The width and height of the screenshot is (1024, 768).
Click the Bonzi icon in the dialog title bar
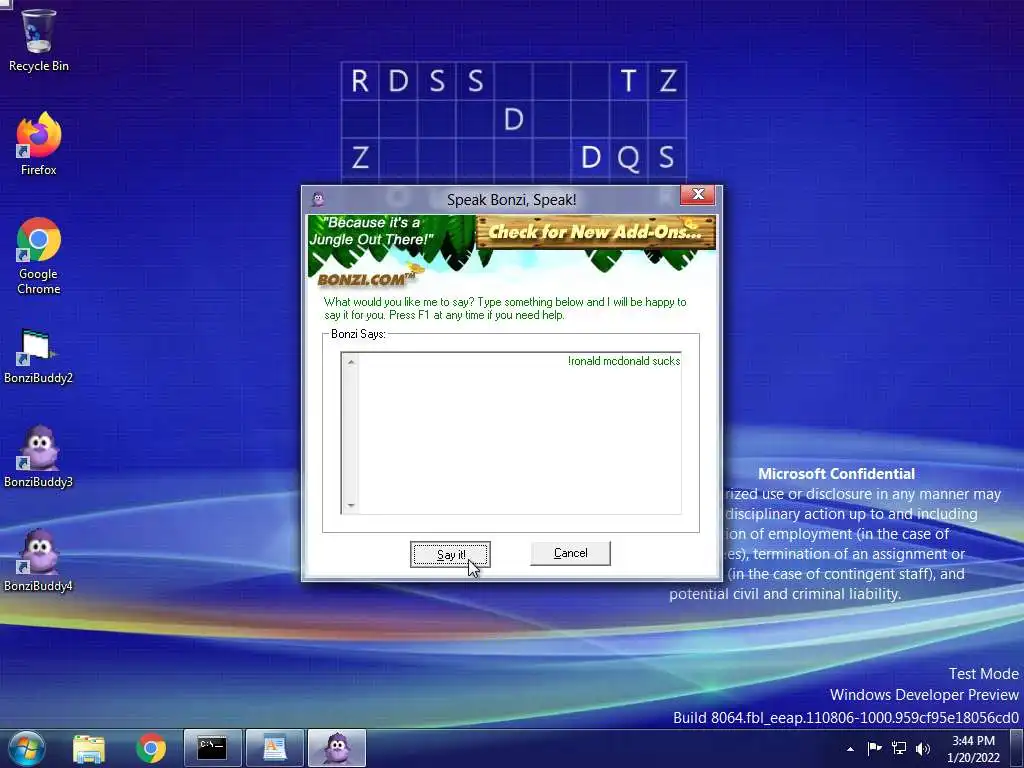pyautogui.click(x=318, y=199)
